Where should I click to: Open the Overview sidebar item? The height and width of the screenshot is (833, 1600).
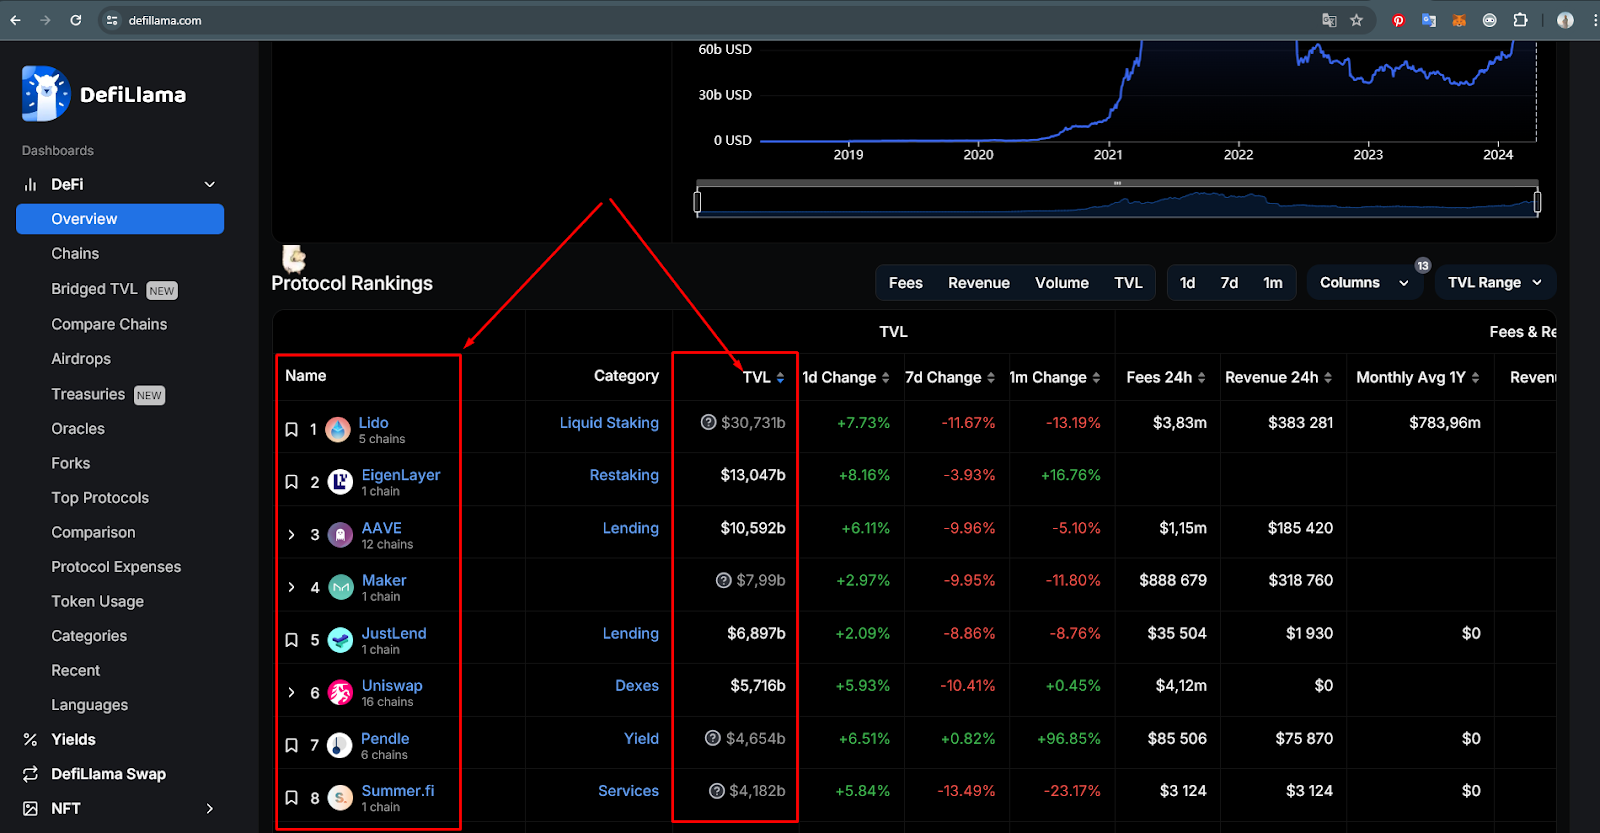tap(120, 219)
